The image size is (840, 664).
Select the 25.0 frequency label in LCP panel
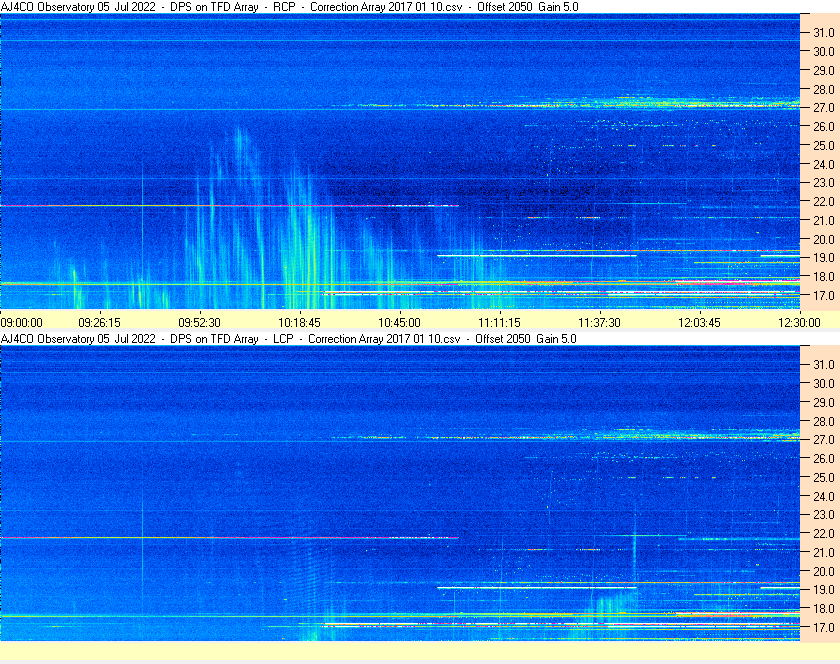823,477
